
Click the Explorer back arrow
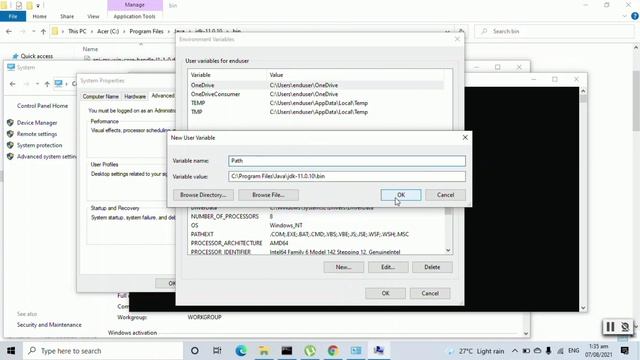[9, 31]
